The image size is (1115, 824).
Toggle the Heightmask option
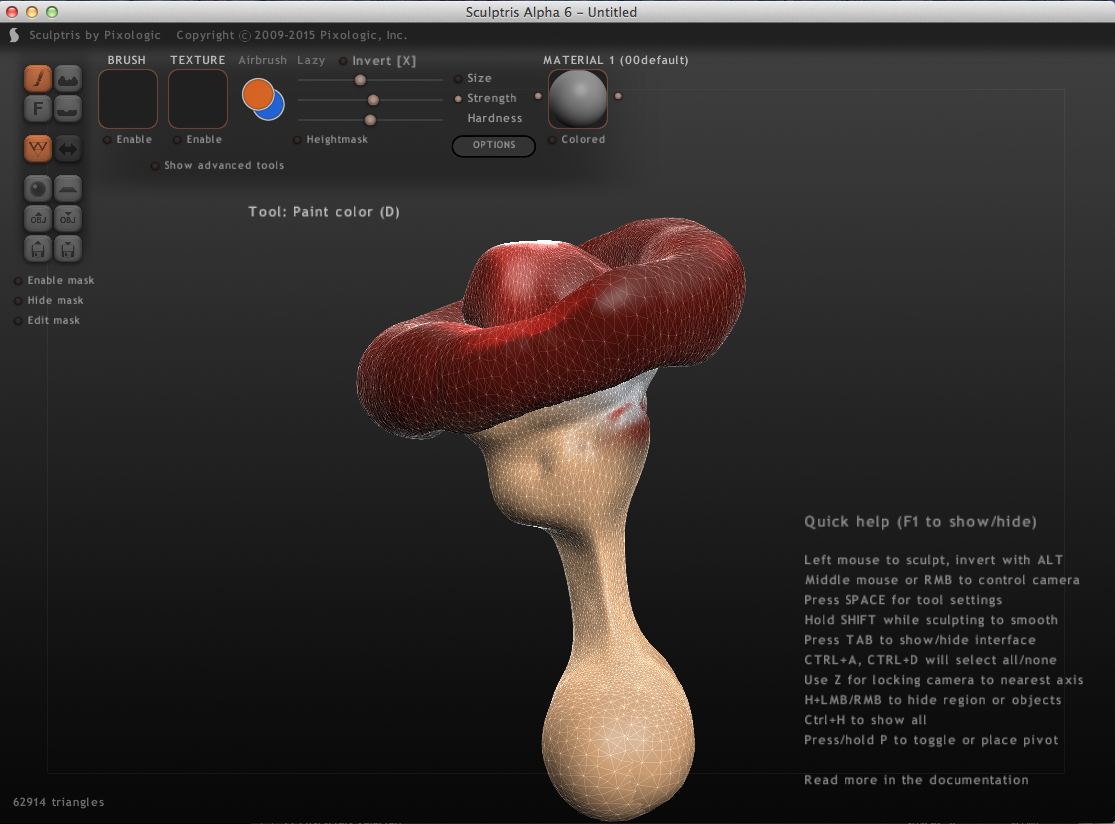point(297,140)
